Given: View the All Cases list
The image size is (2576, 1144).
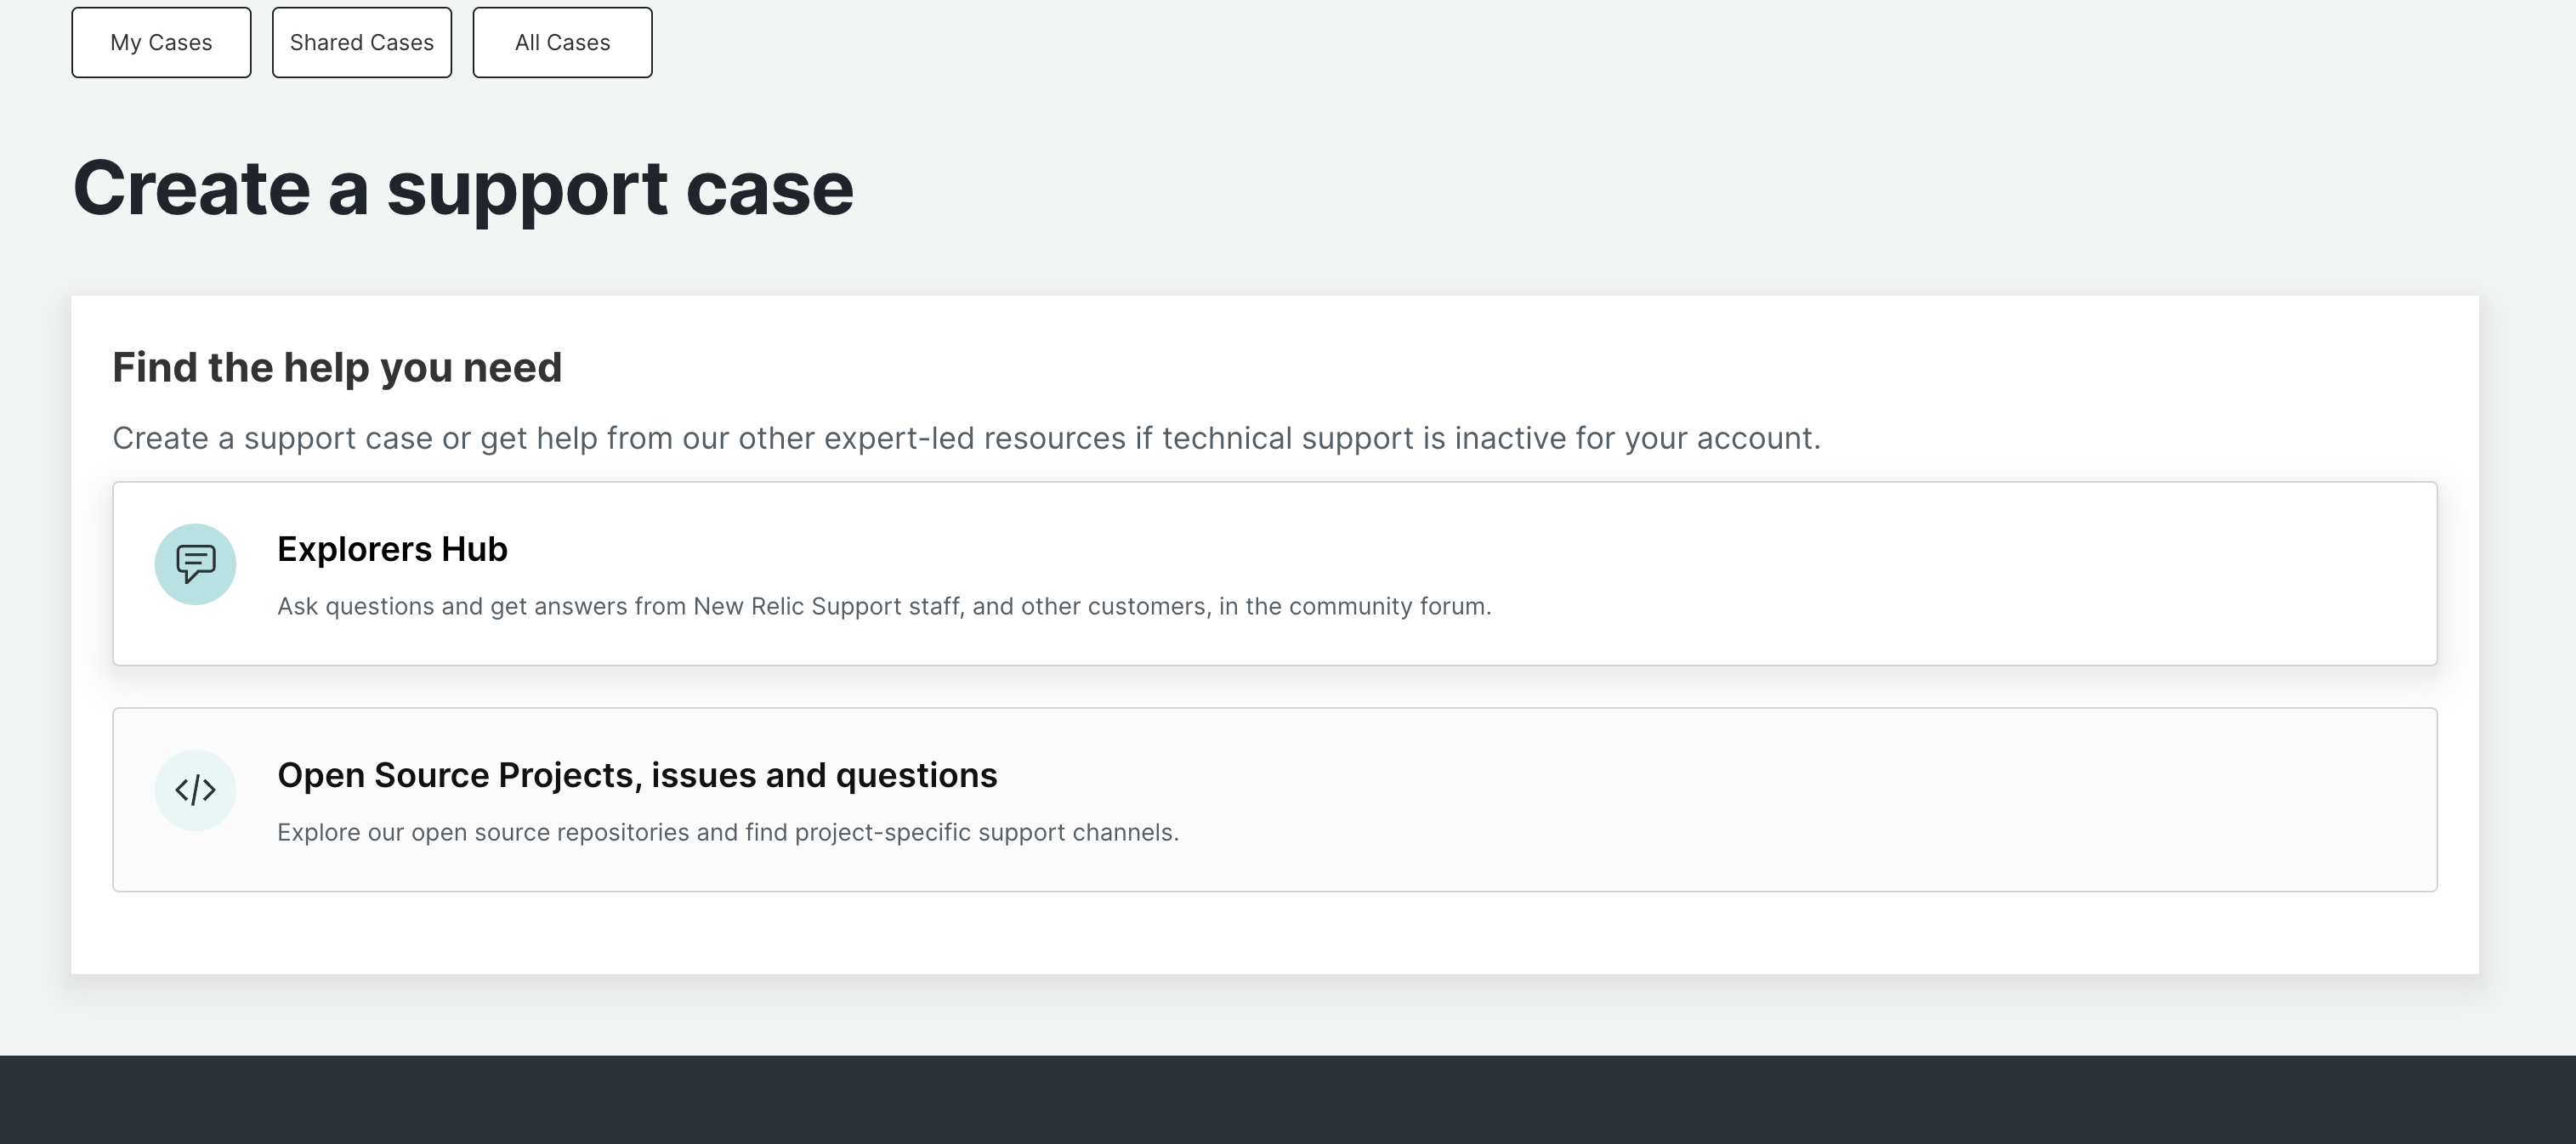Looking at the screenshot, I should point(561,42).
